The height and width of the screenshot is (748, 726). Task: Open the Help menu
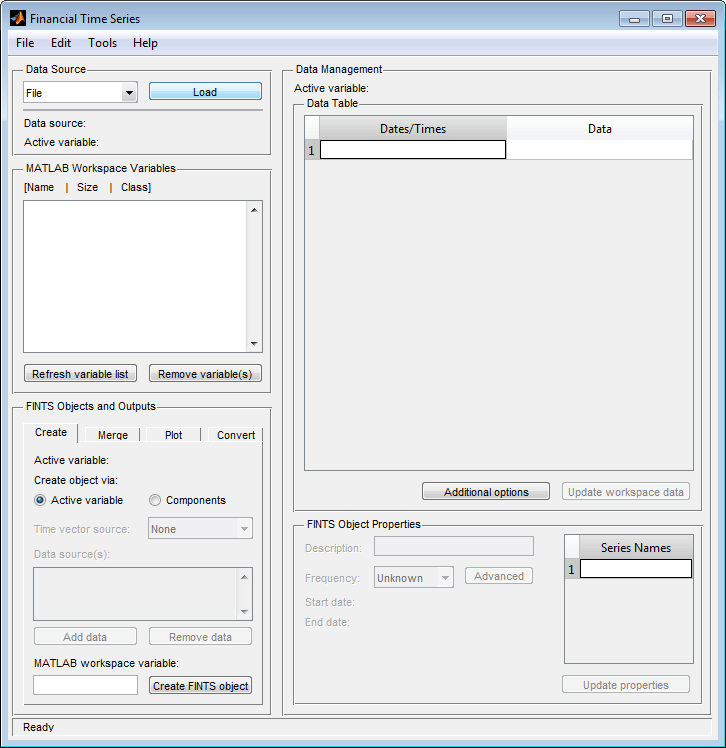(x=145, y=43)
